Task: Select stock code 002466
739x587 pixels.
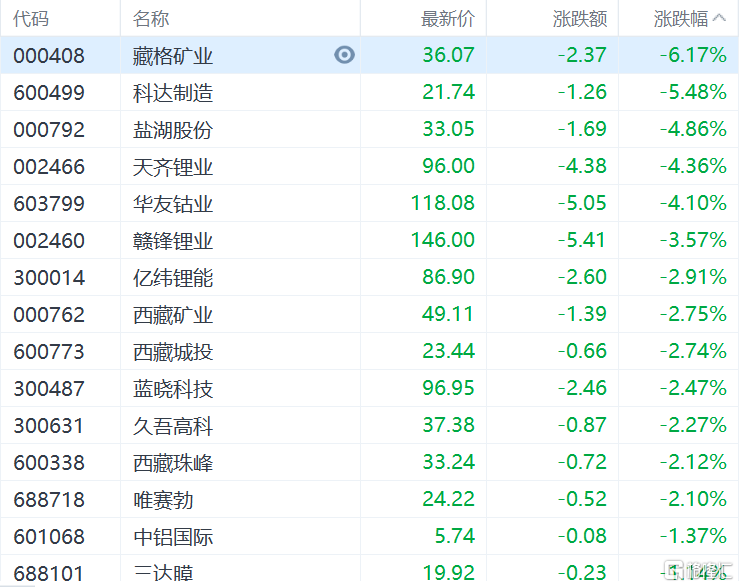Action: 49,166
